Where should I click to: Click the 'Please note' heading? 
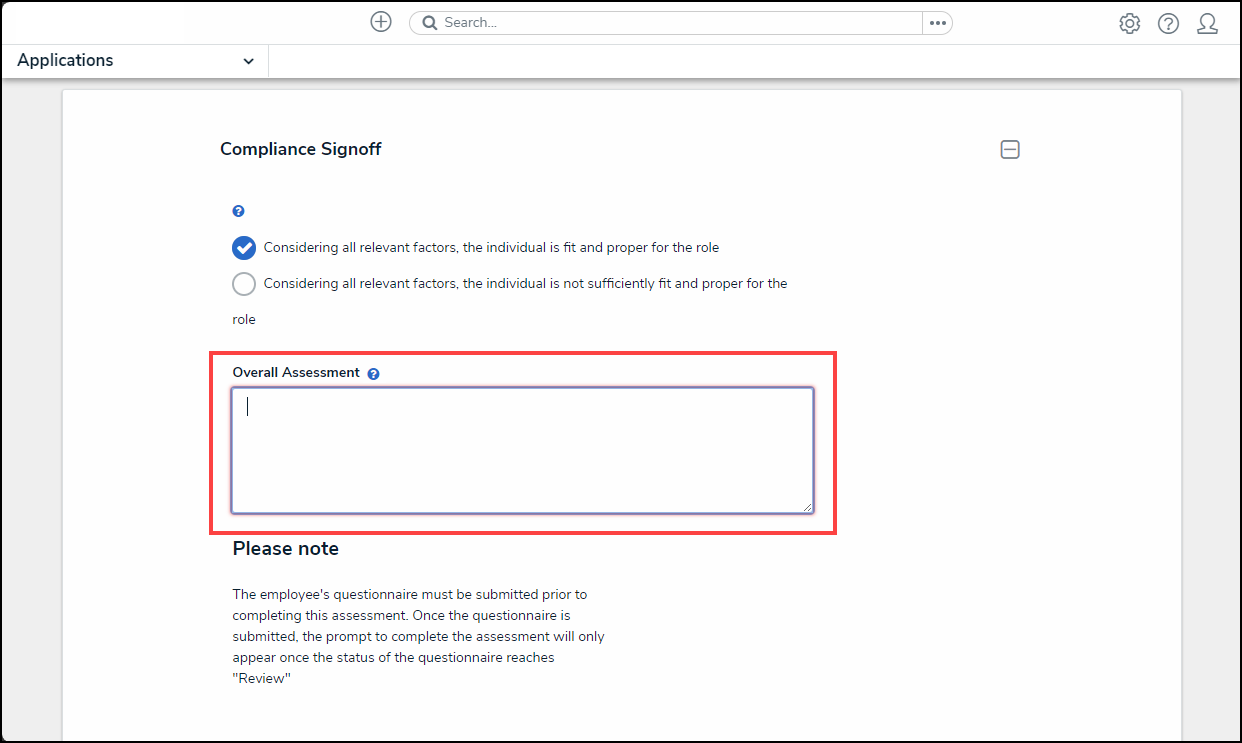click(x=285, y=549)
